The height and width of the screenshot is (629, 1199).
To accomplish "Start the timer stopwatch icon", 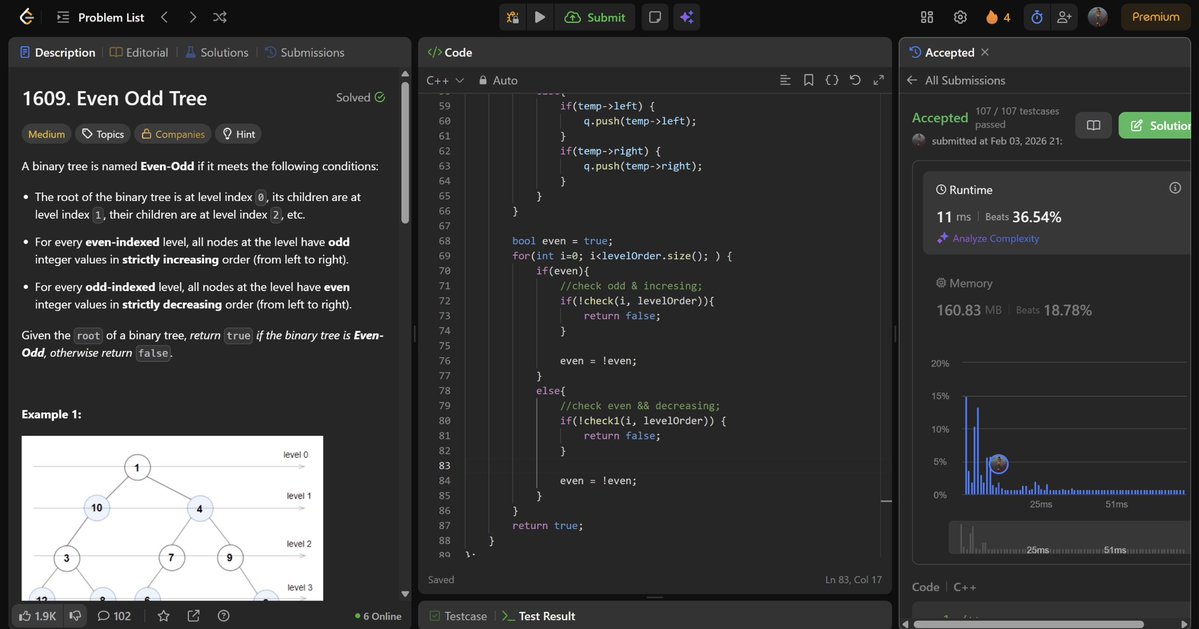I will click(x=1037, y=17).
